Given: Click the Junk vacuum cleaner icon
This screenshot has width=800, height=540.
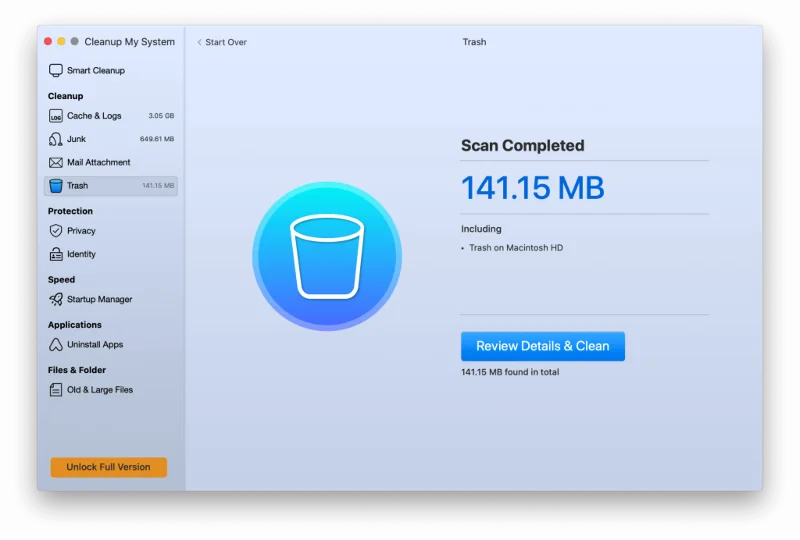Looking at the screenshot, I should 56,139.
